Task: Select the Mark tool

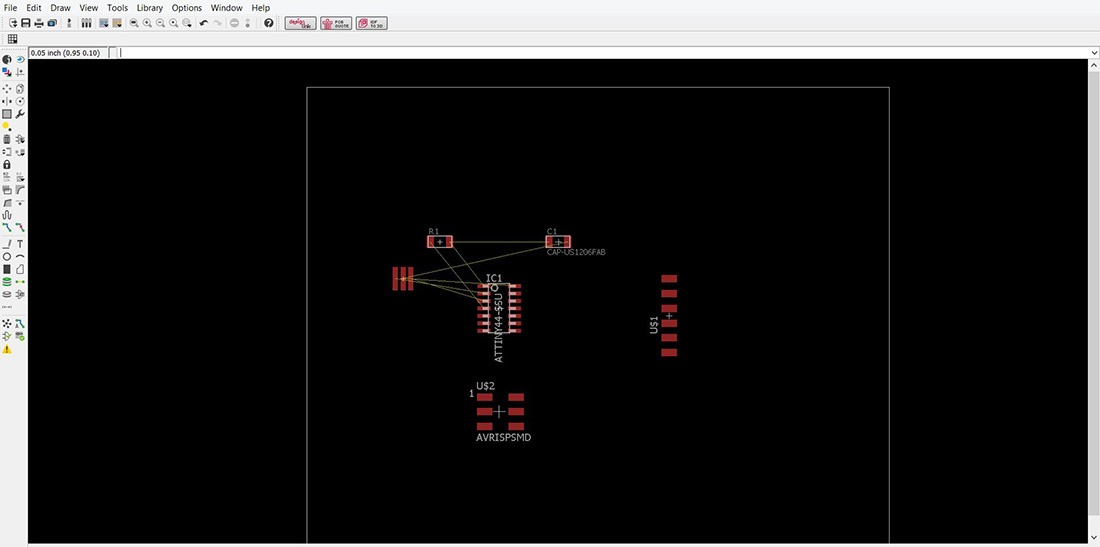Action: click(20, 72)
